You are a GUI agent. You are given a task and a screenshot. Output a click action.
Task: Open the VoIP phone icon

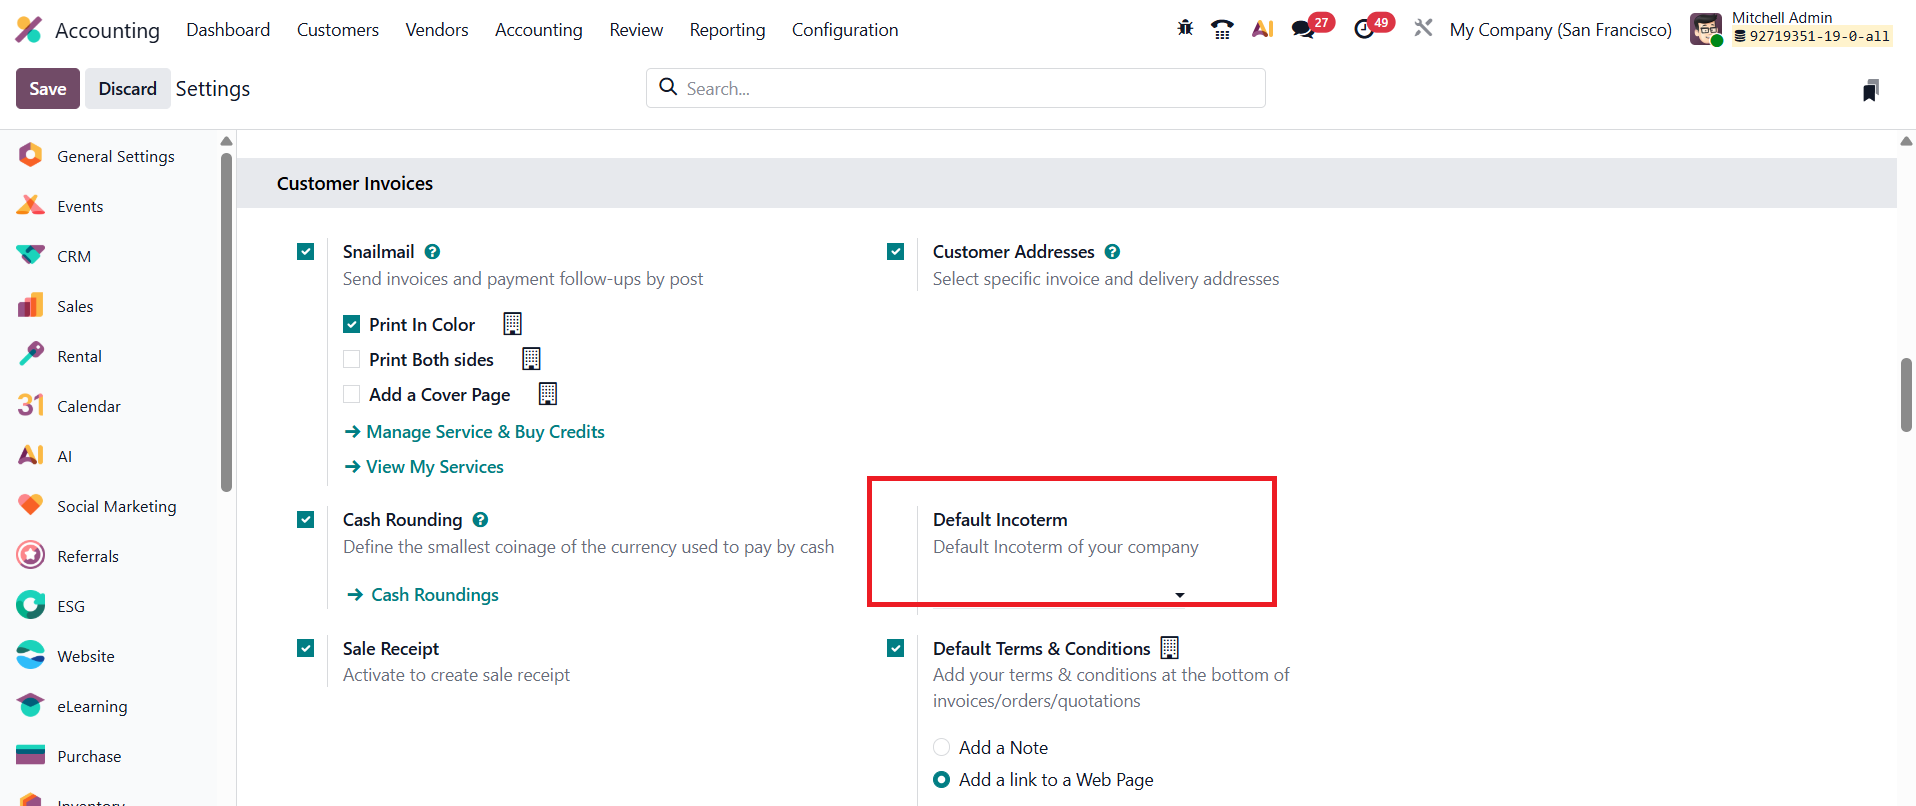pos(1222,29)
